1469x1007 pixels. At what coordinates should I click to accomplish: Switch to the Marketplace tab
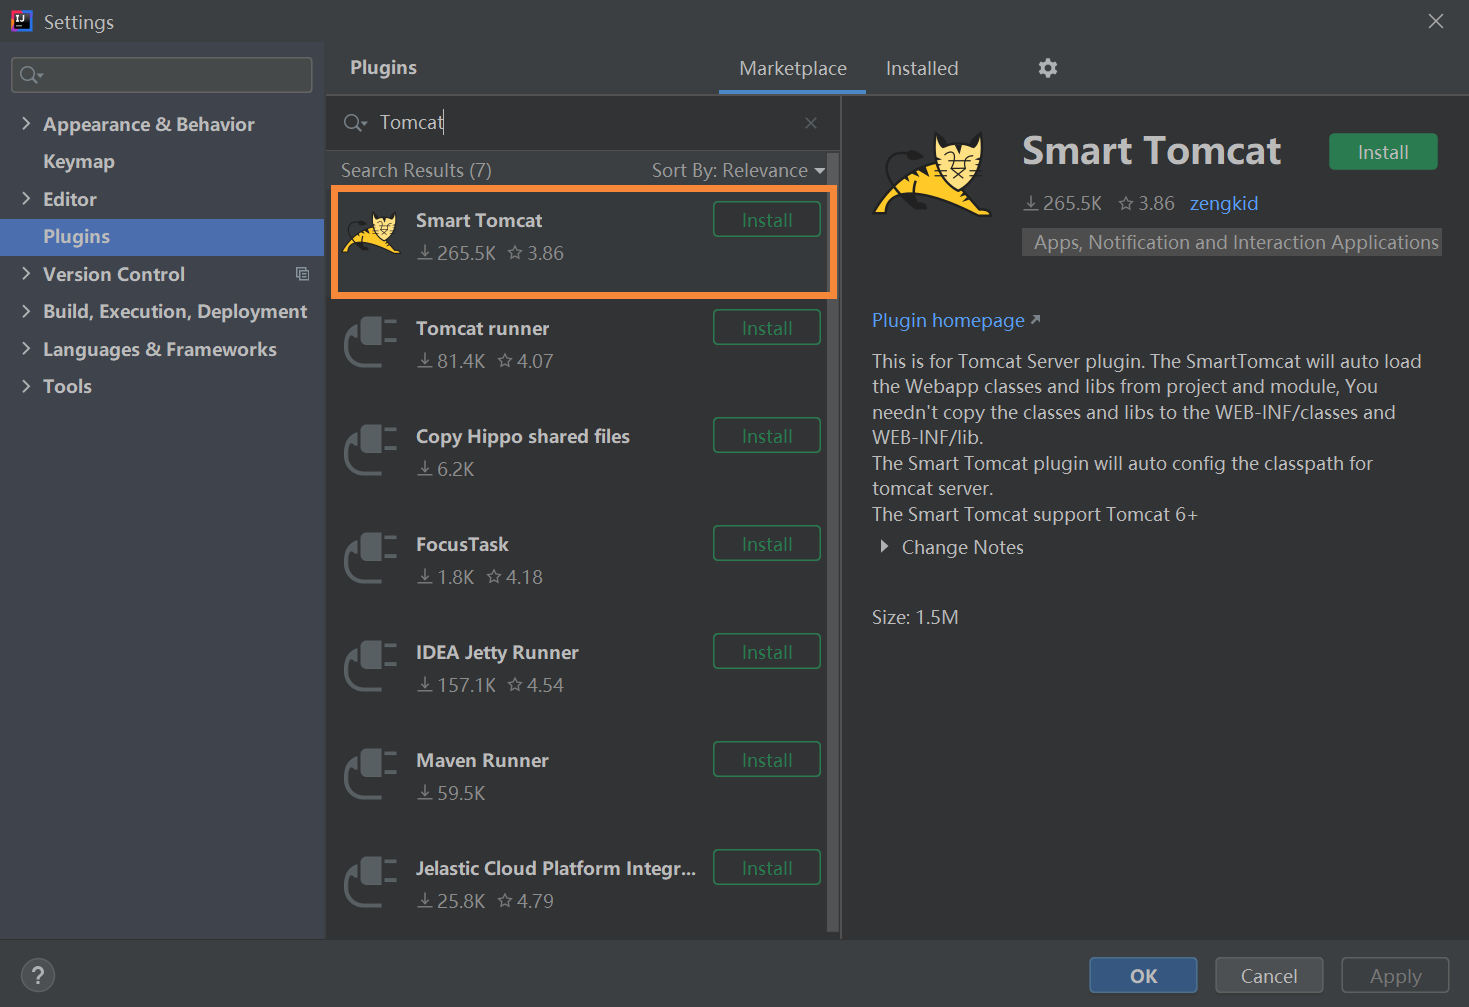coord(792,68)
